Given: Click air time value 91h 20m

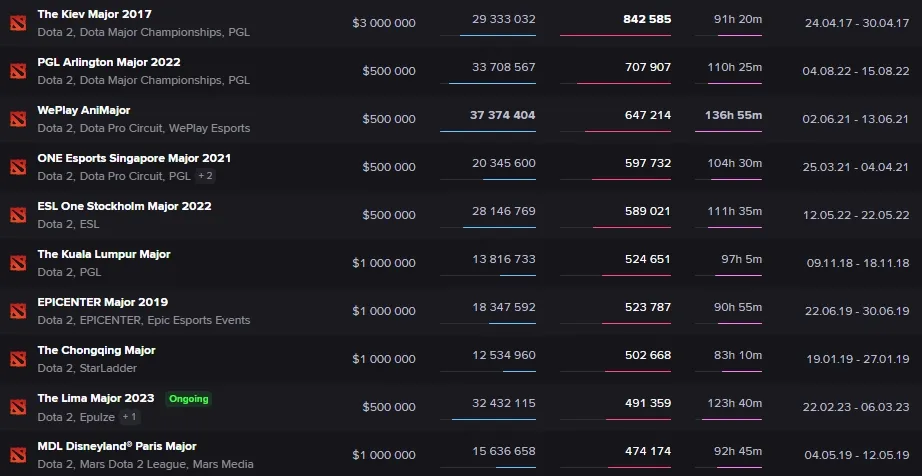Looking at the screenshot, I should pos(738,19).
